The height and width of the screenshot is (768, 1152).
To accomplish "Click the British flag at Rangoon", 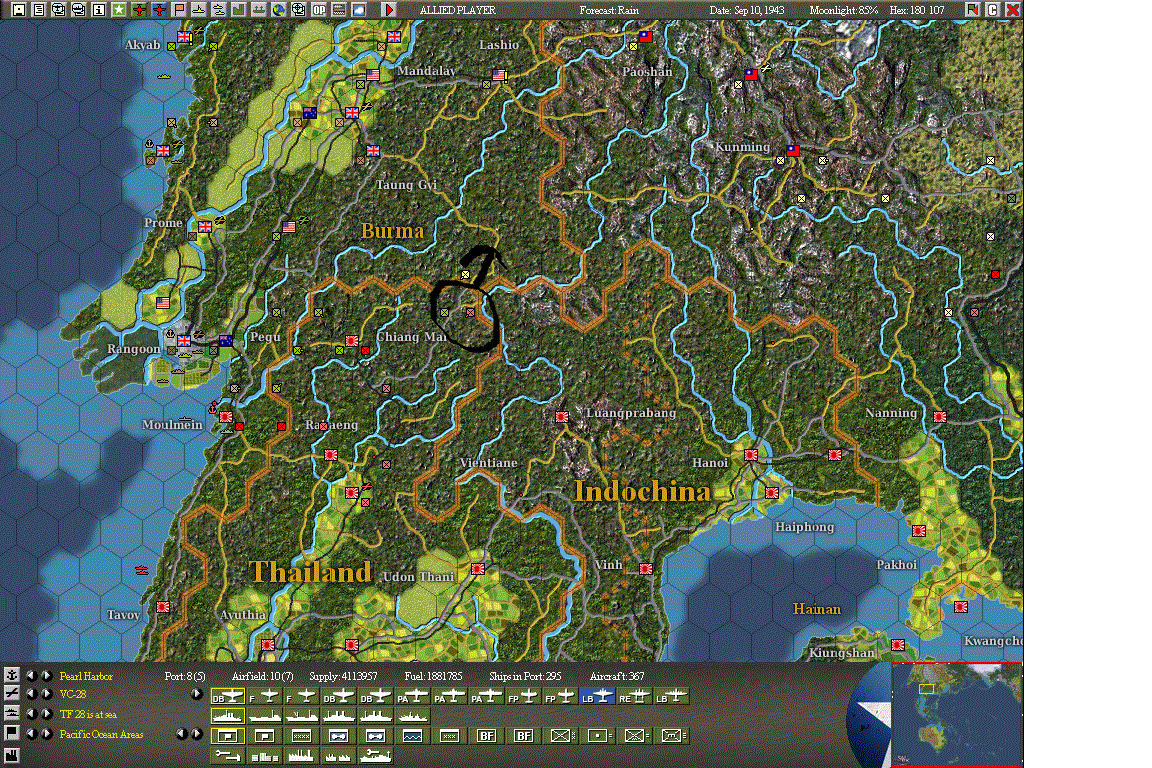I will tap(184, 340).
